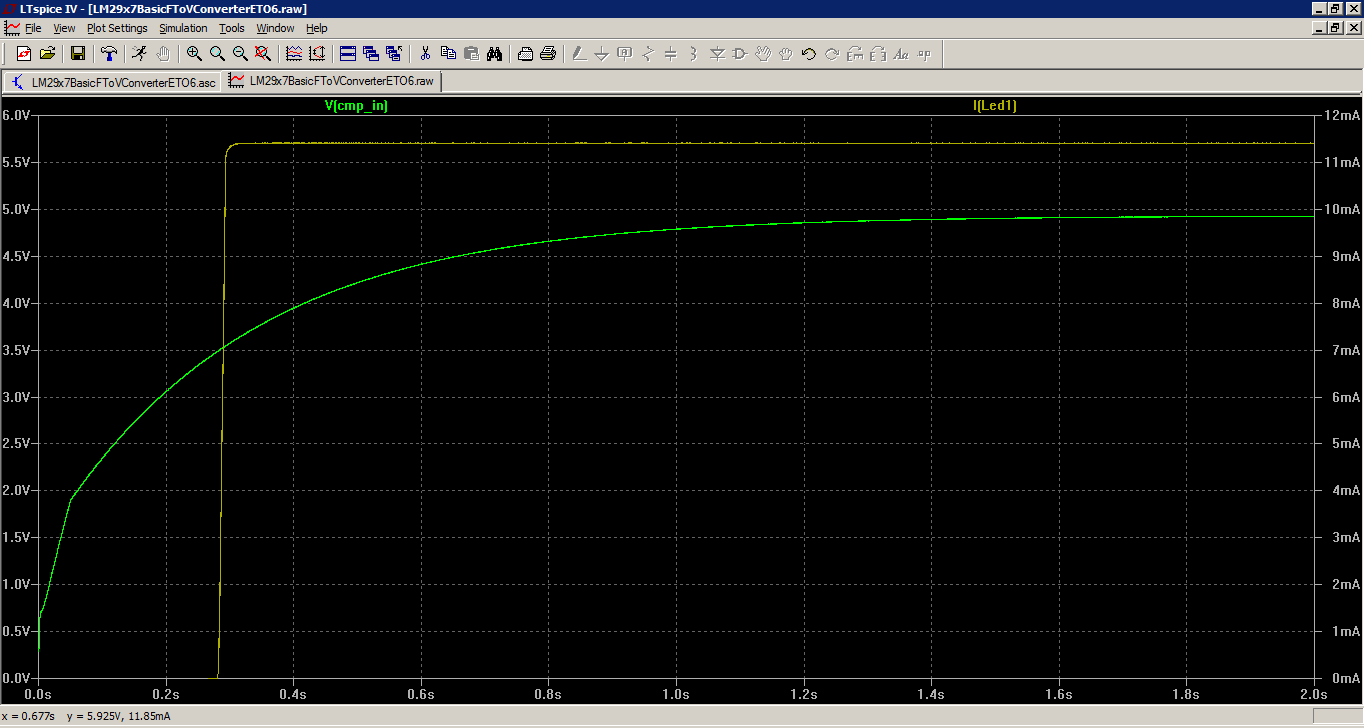Open the Tools menu

click(x=232, y=28)
